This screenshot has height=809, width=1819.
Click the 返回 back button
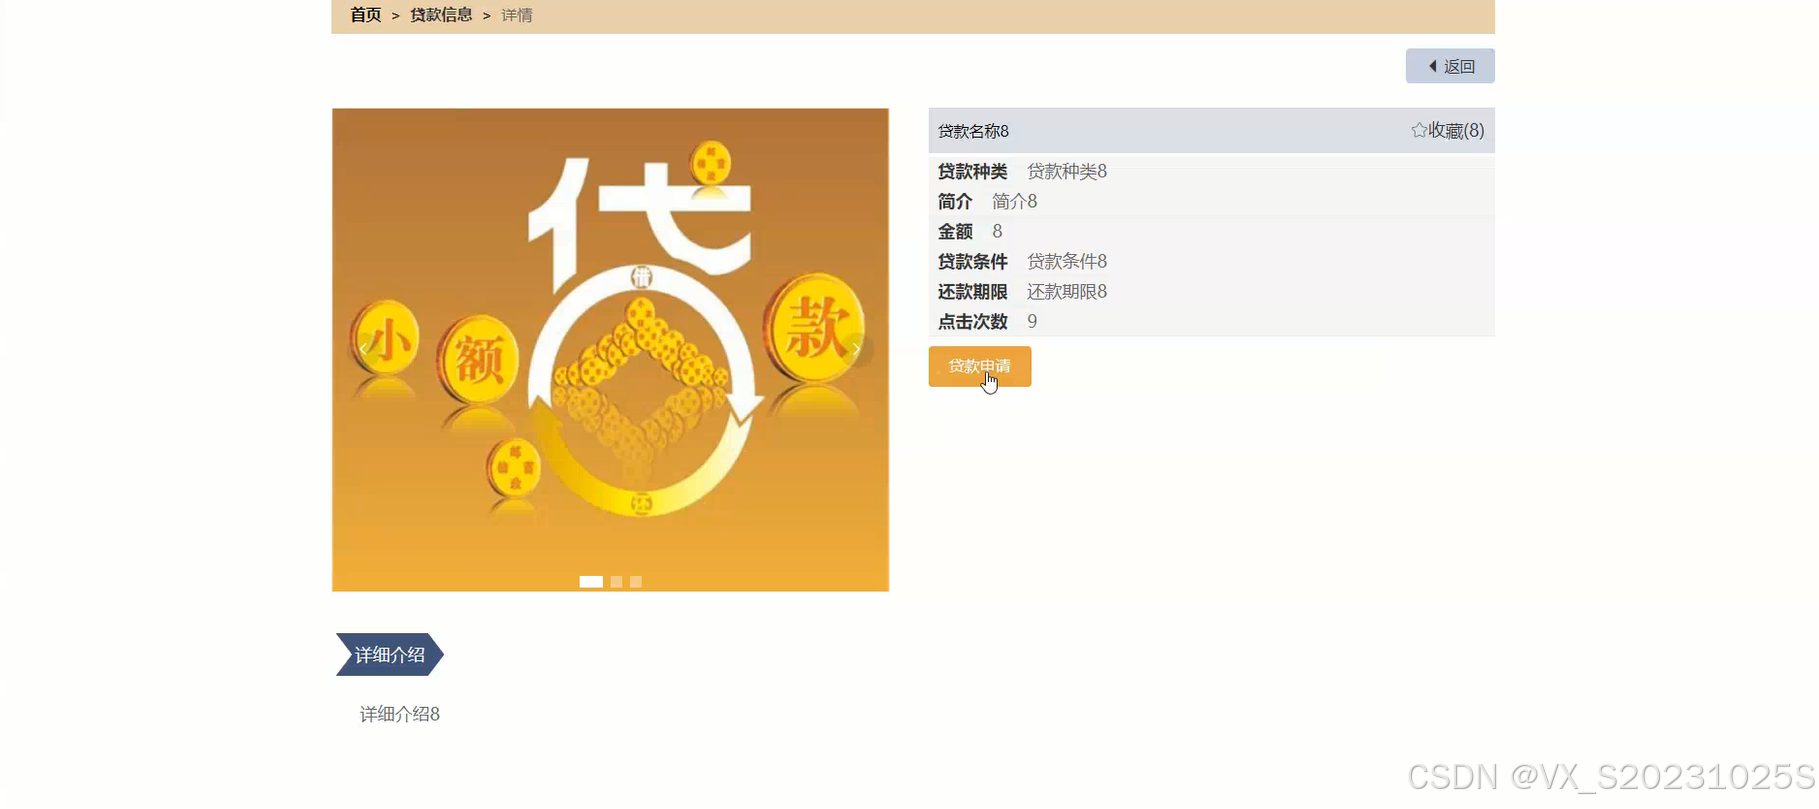[x=1450, y=66]
